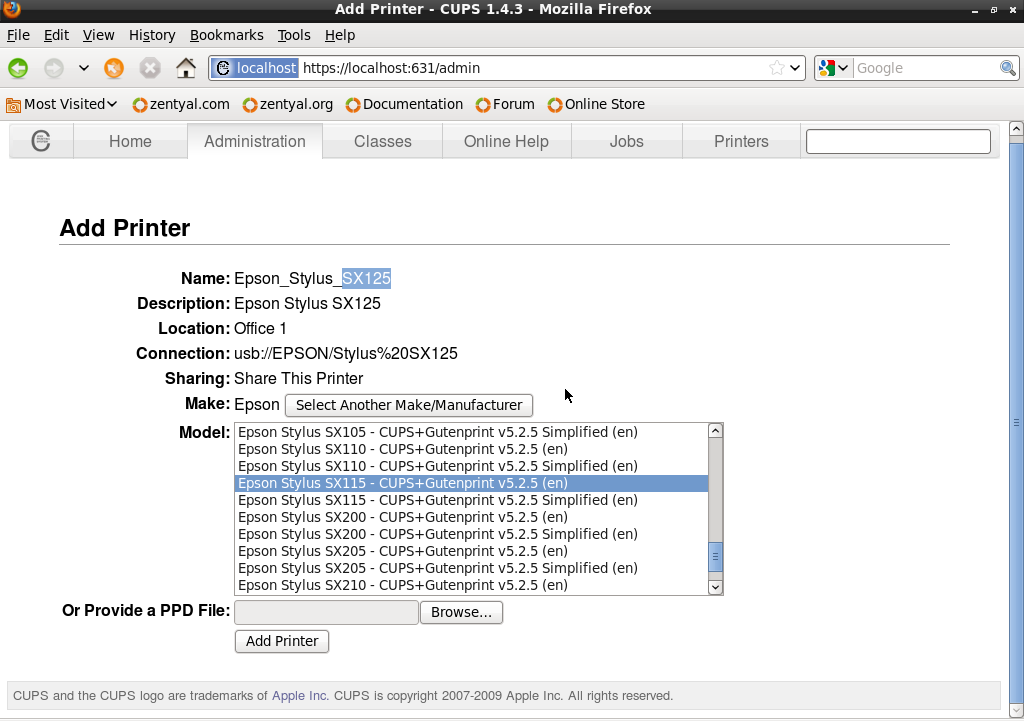Open the Edit menu
Viewport: 1024px width, 721px height.
click(56, 35)
